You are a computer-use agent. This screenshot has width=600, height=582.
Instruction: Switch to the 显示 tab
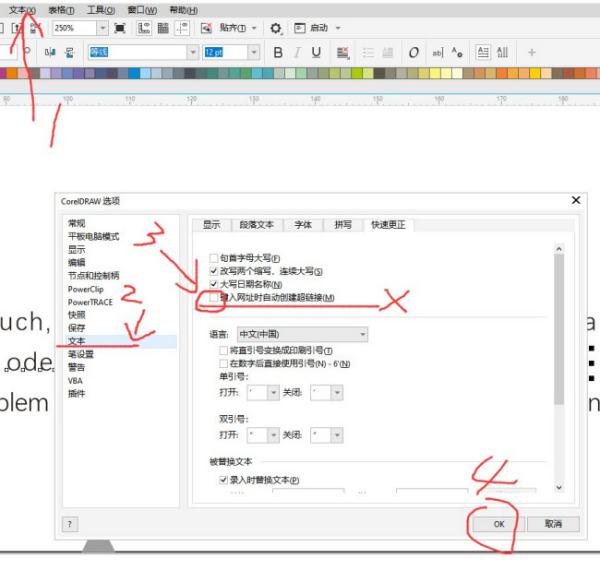(212, 225)
